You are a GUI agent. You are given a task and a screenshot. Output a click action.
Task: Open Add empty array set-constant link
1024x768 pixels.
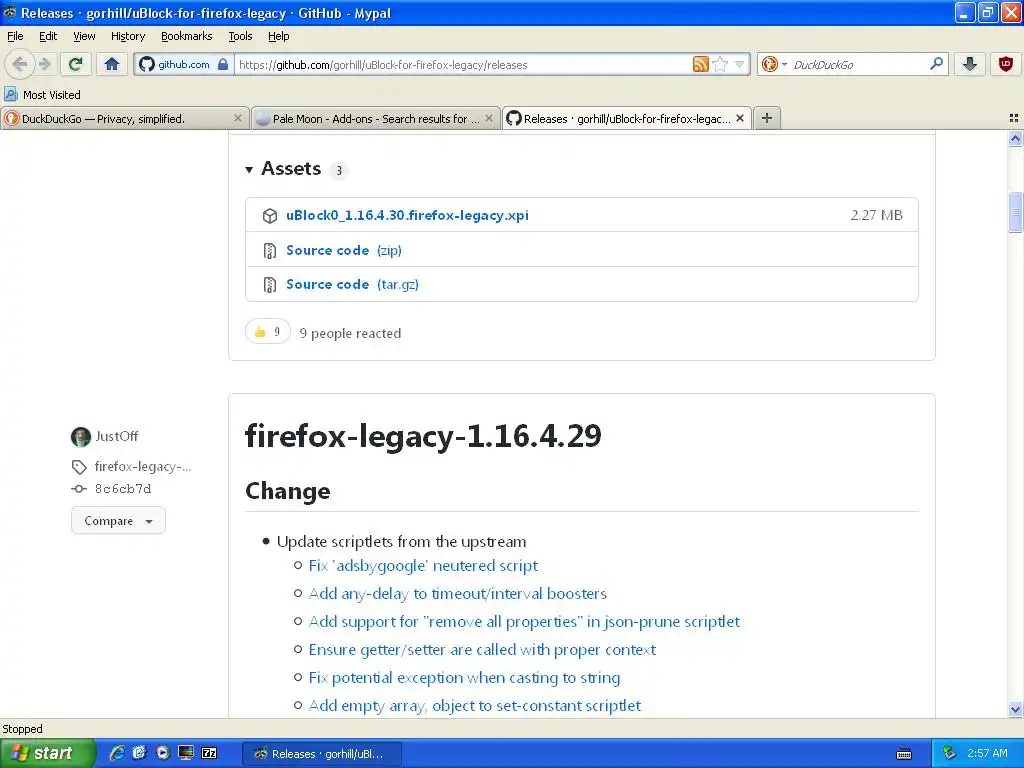pyautogui.click(x=475, y=705)
